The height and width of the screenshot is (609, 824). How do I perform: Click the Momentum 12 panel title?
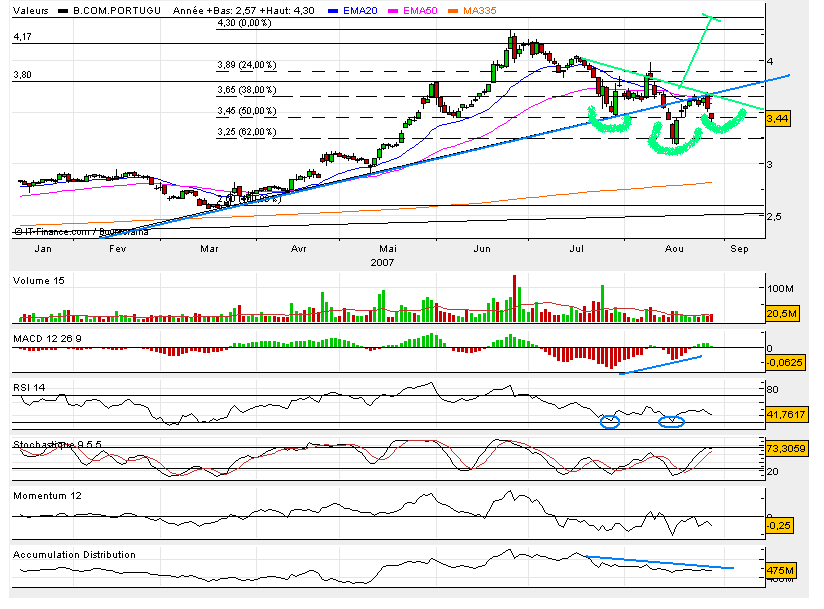click(47, 496)
